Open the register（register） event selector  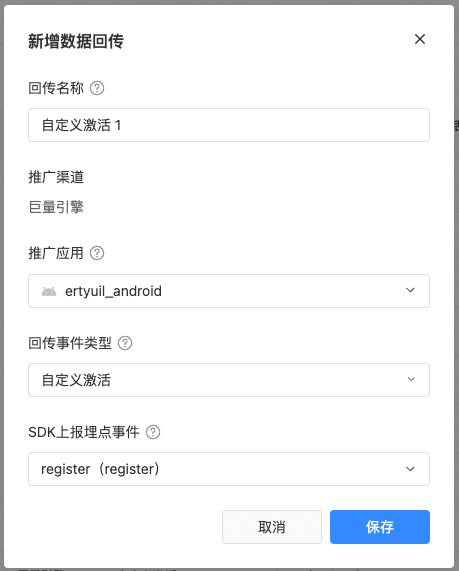[x=229, y=469]
